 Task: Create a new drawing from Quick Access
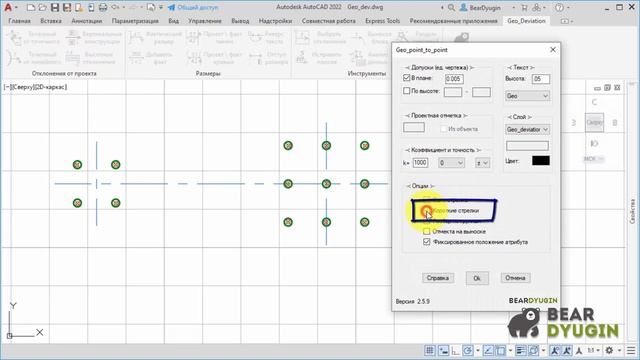pyautogui.click(x=31, y=7)
